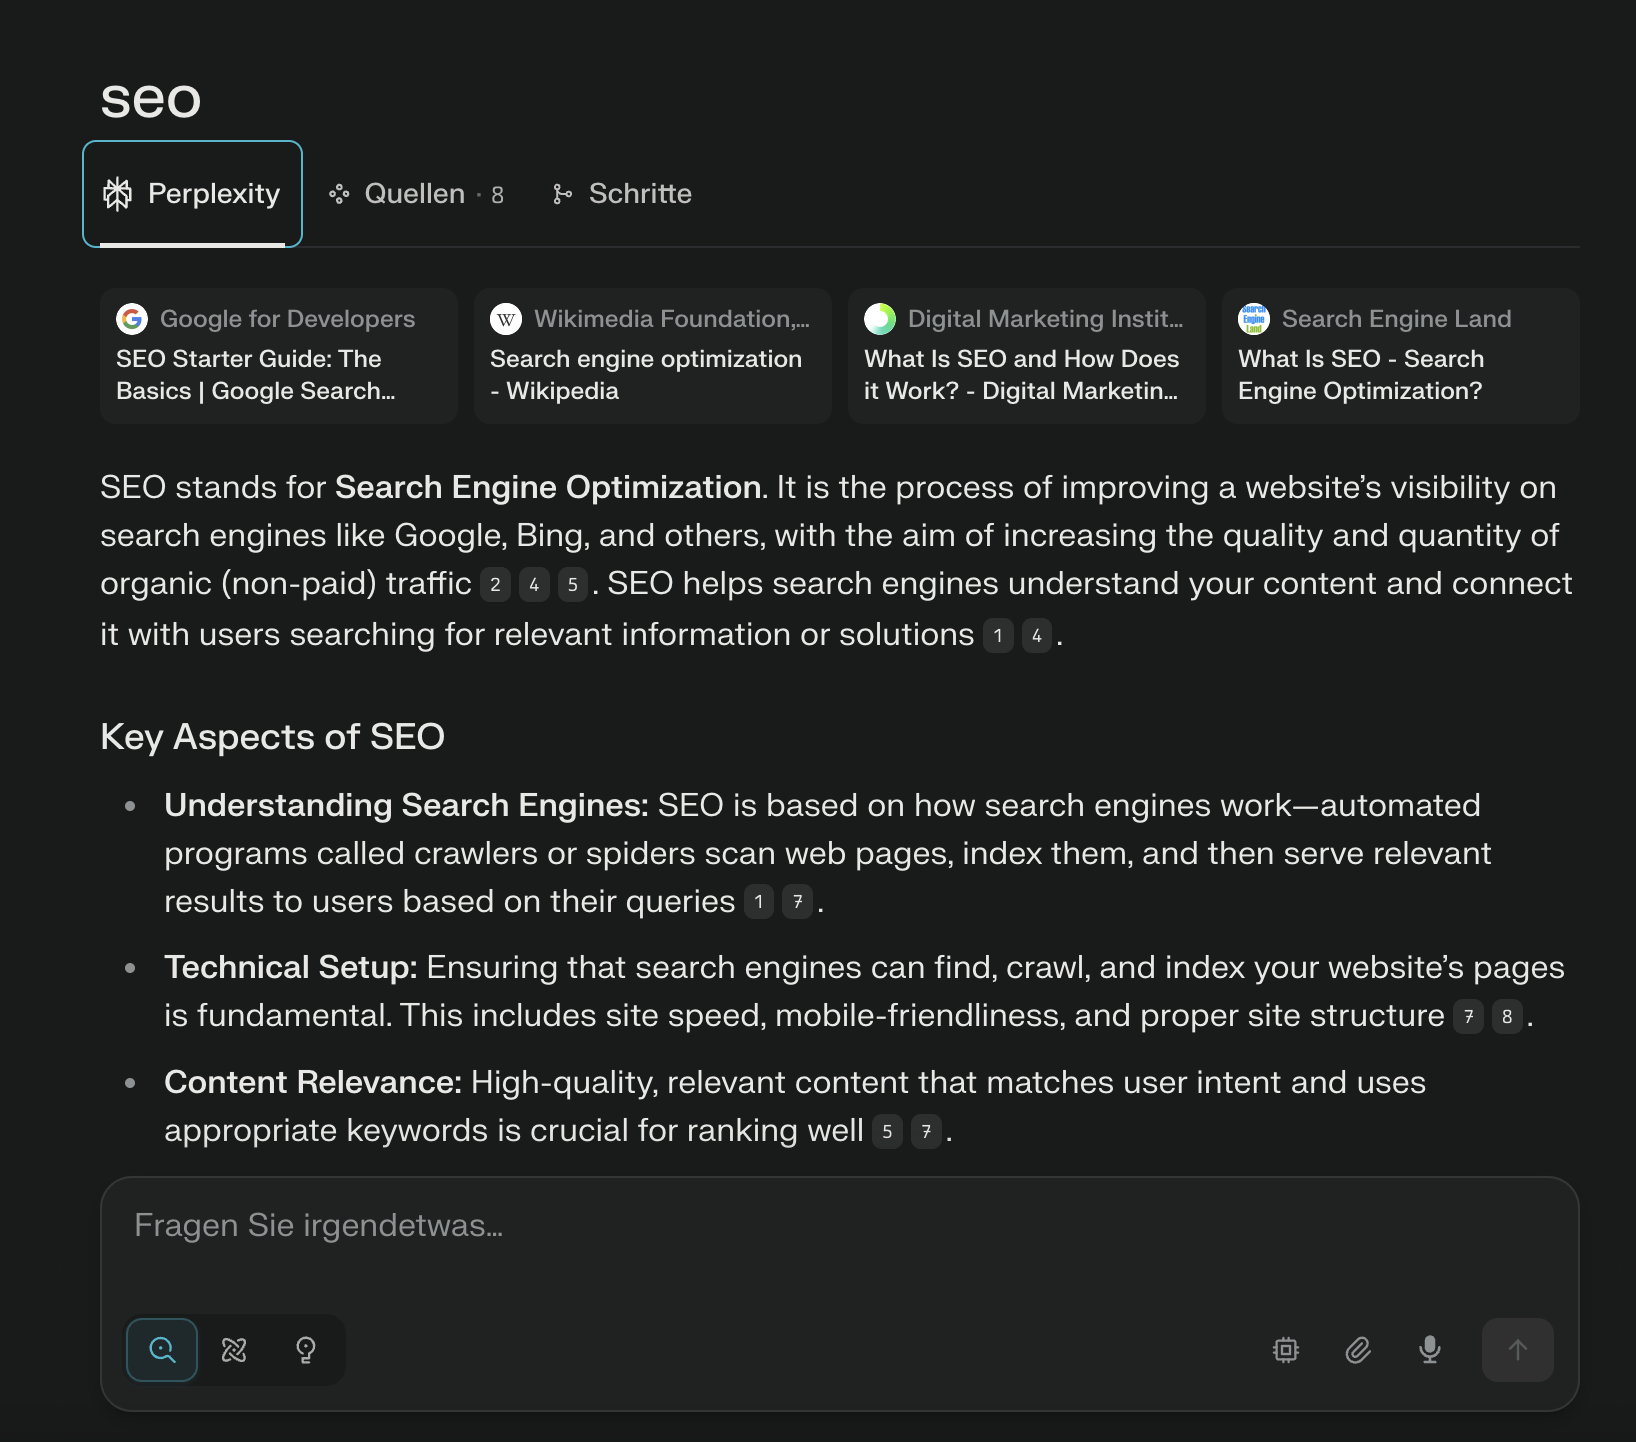Click the 'Understanding Search Engines:' bullet label

[x=407, y=805]
